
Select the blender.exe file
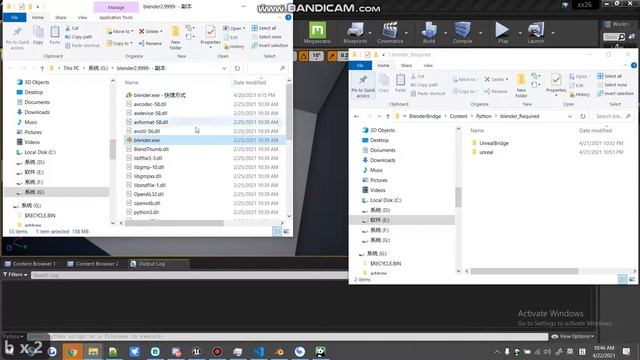pos(147,140)
